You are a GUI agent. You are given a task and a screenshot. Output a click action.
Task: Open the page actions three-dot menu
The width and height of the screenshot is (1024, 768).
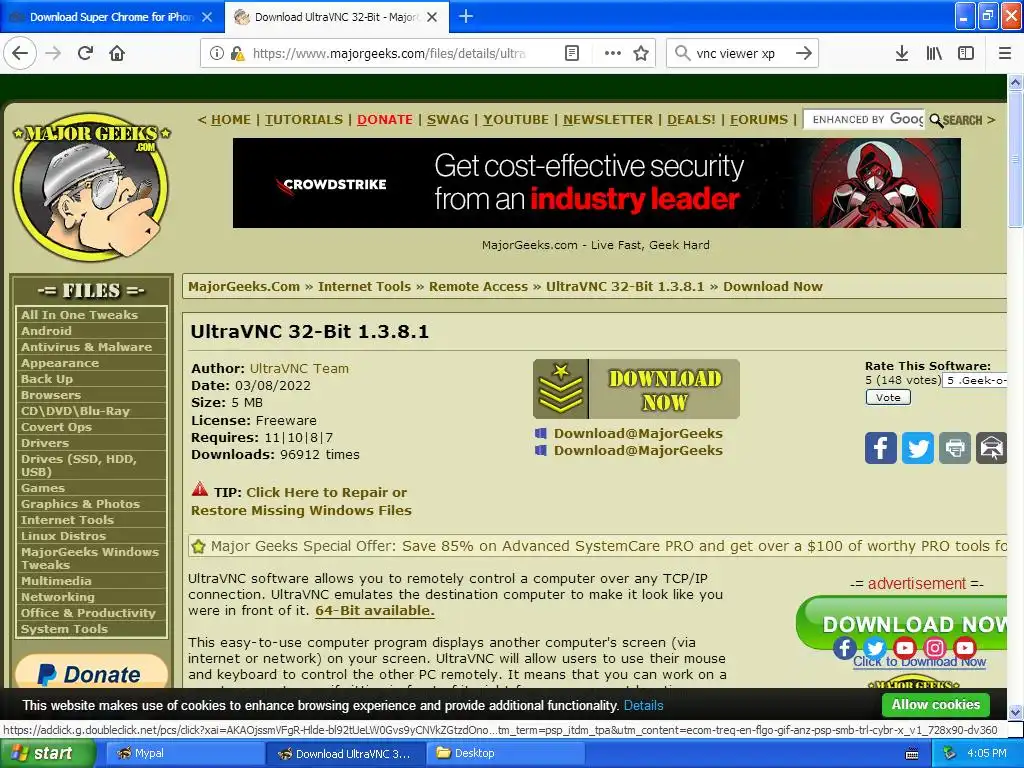613,53
